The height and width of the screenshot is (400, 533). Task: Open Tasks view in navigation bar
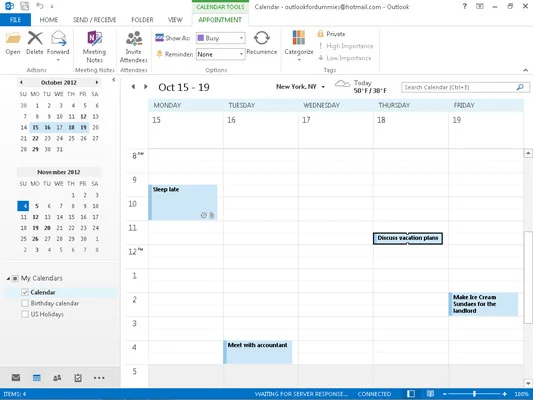78,378
